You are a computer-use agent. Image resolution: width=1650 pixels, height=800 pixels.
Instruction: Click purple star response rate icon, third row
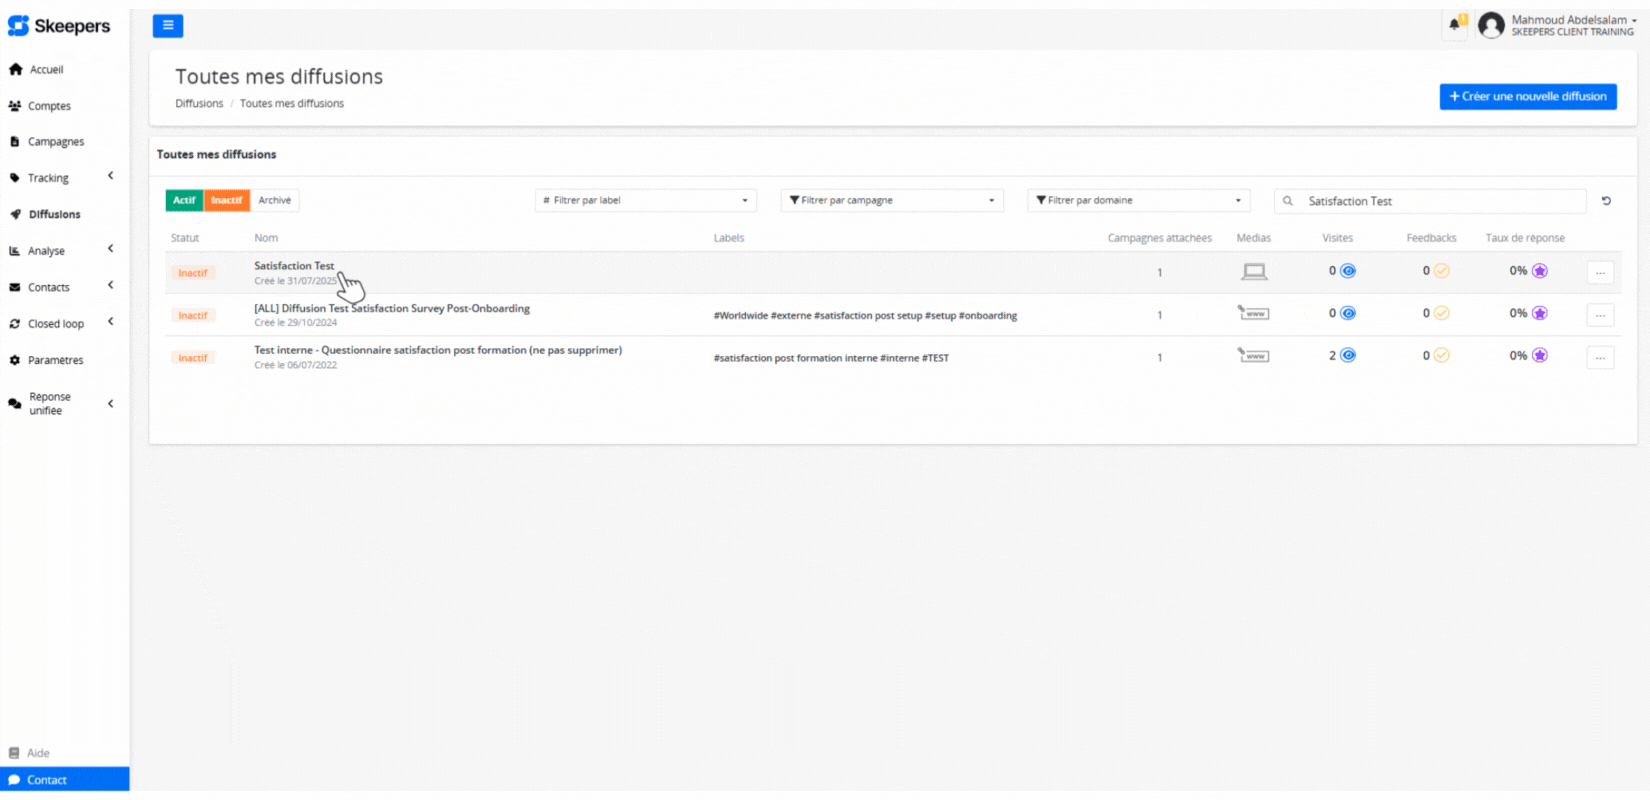1540,356
